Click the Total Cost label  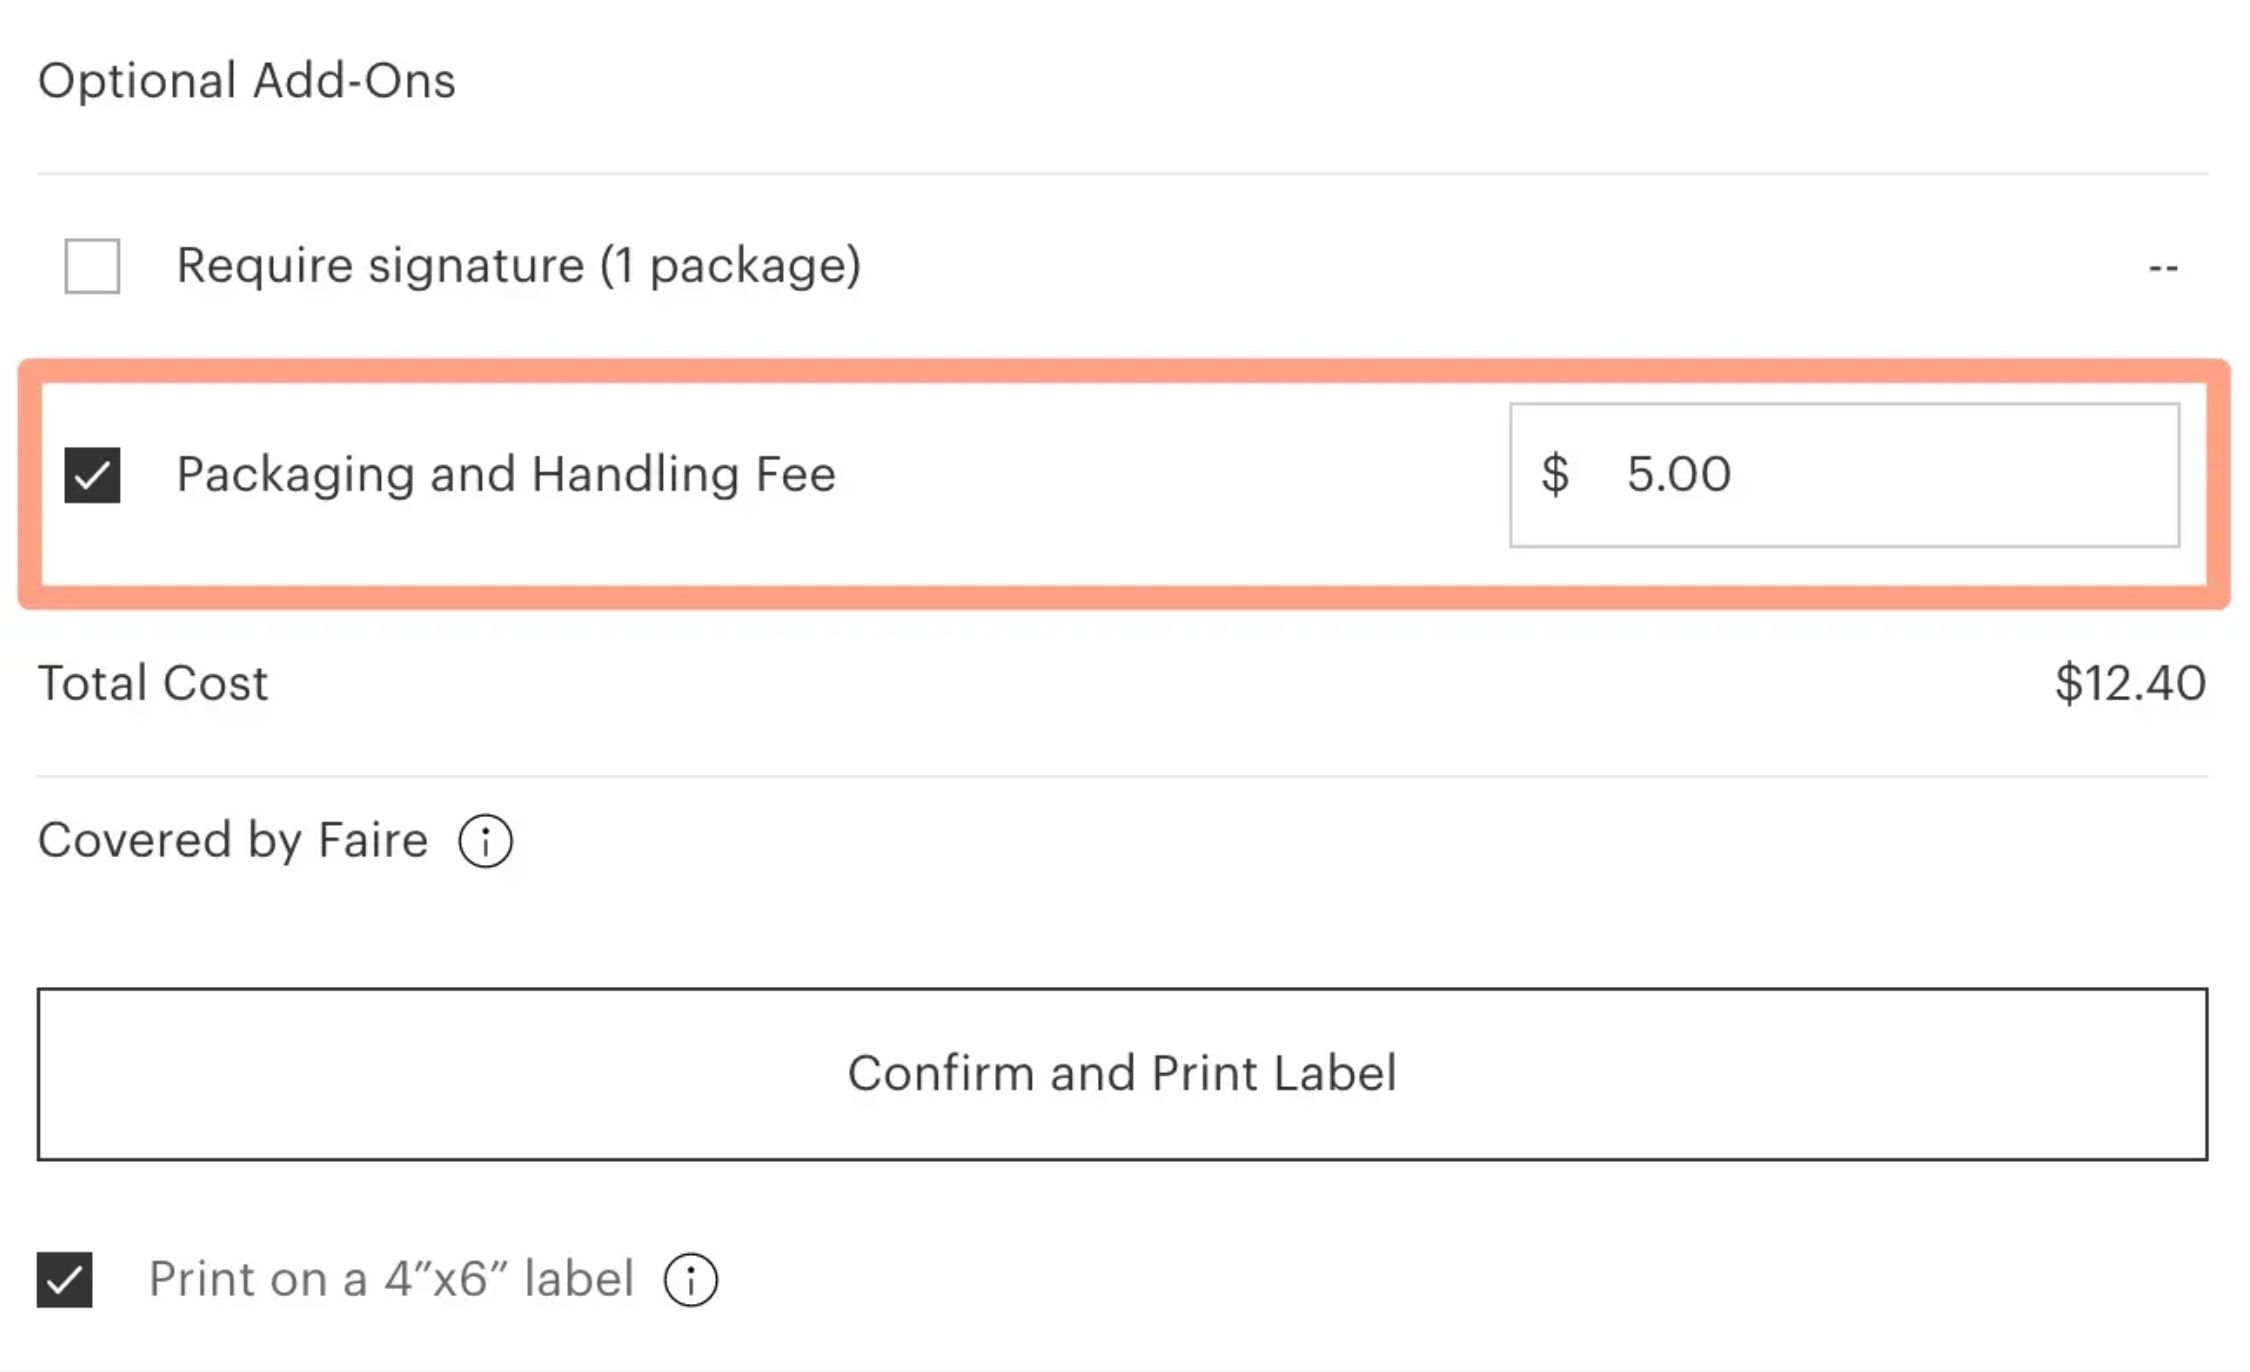tap(153, 684)
